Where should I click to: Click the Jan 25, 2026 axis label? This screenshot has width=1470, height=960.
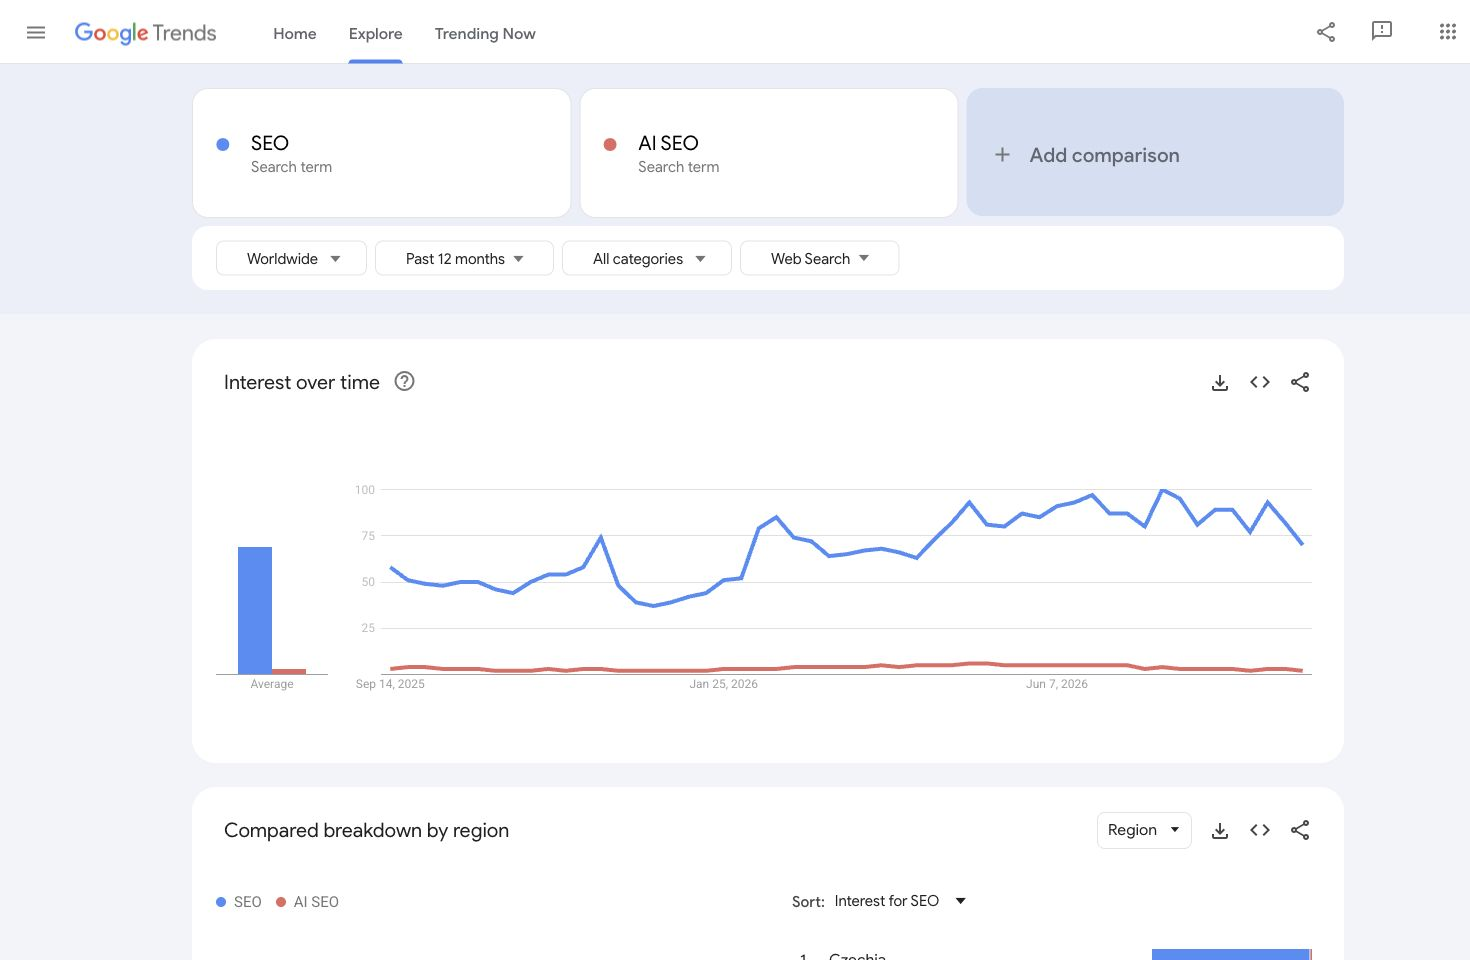coord(723,684)
